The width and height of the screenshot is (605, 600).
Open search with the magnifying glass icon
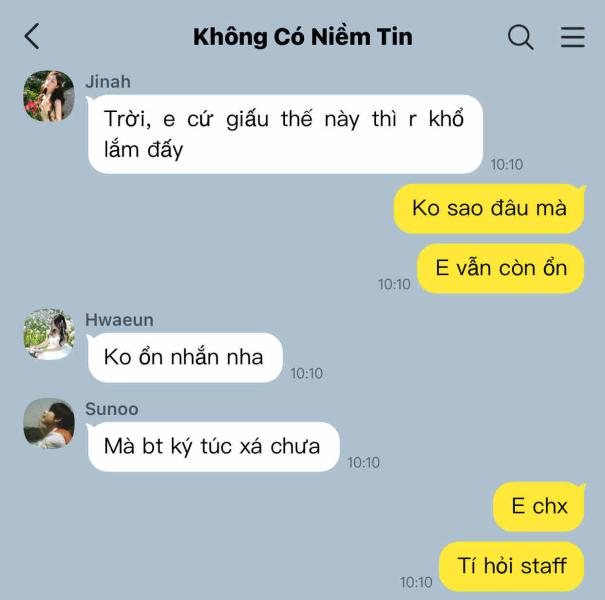pos(521,37)
